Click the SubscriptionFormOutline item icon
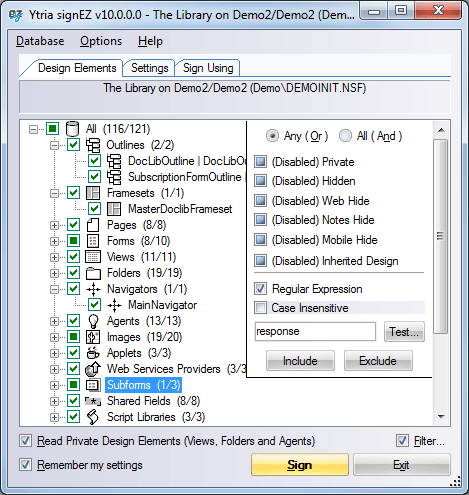Image resolution: width=469 pixels, height=495 pixels. tap(114, 177)
